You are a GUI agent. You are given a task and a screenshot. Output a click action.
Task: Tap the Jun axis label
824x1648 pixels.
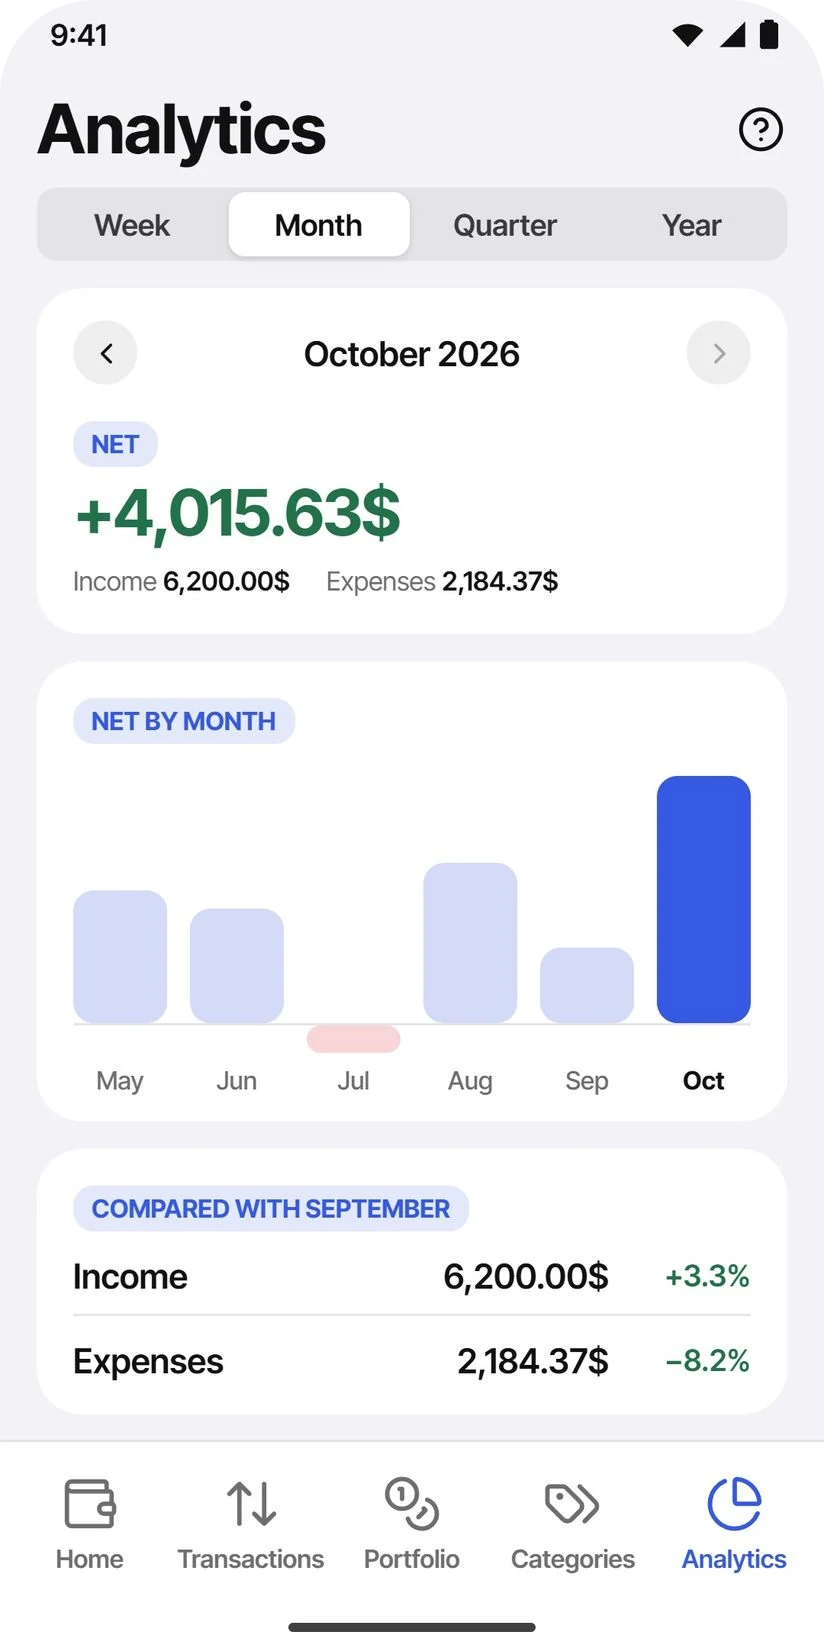(x=237, y=1081)
